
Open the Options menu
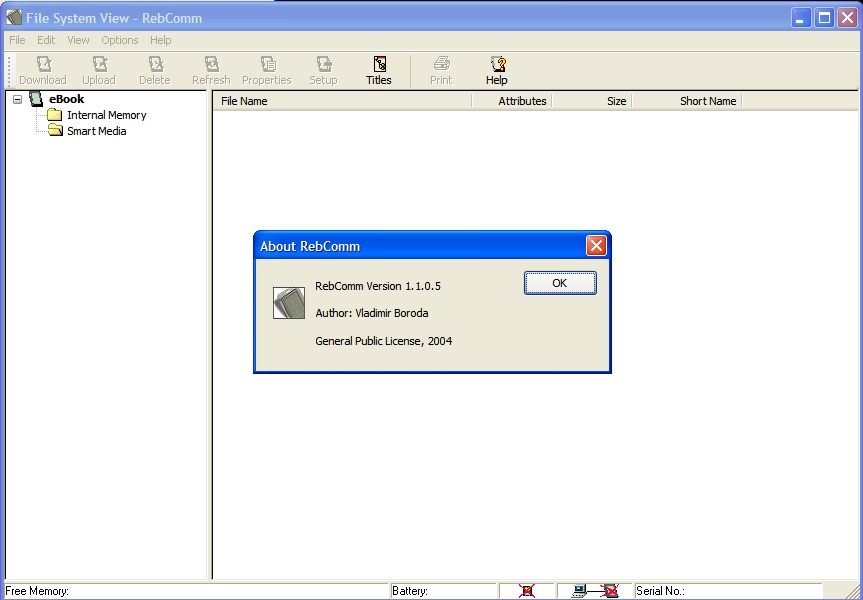point(119,40)
